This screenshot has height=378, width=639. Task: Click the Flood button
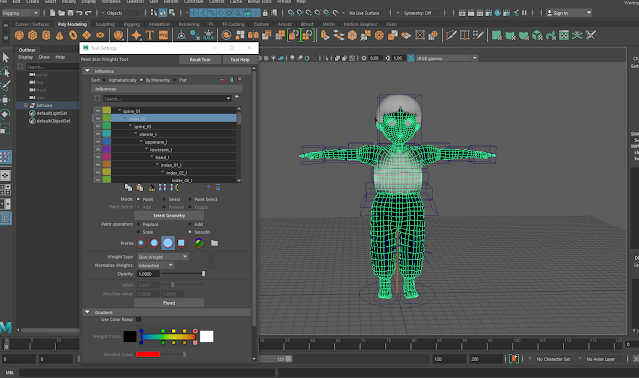click(x=169, y=303)
